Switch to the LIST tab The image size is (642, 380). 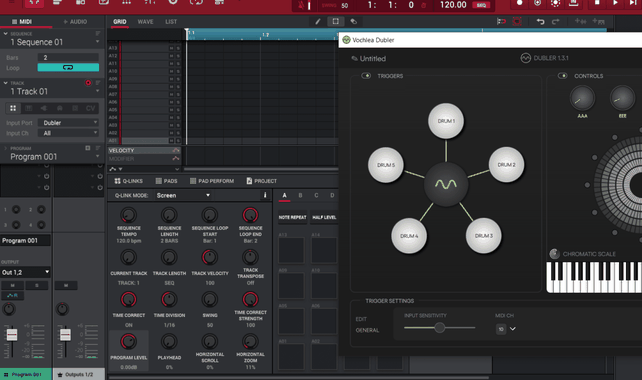click(x=171, y=22)
